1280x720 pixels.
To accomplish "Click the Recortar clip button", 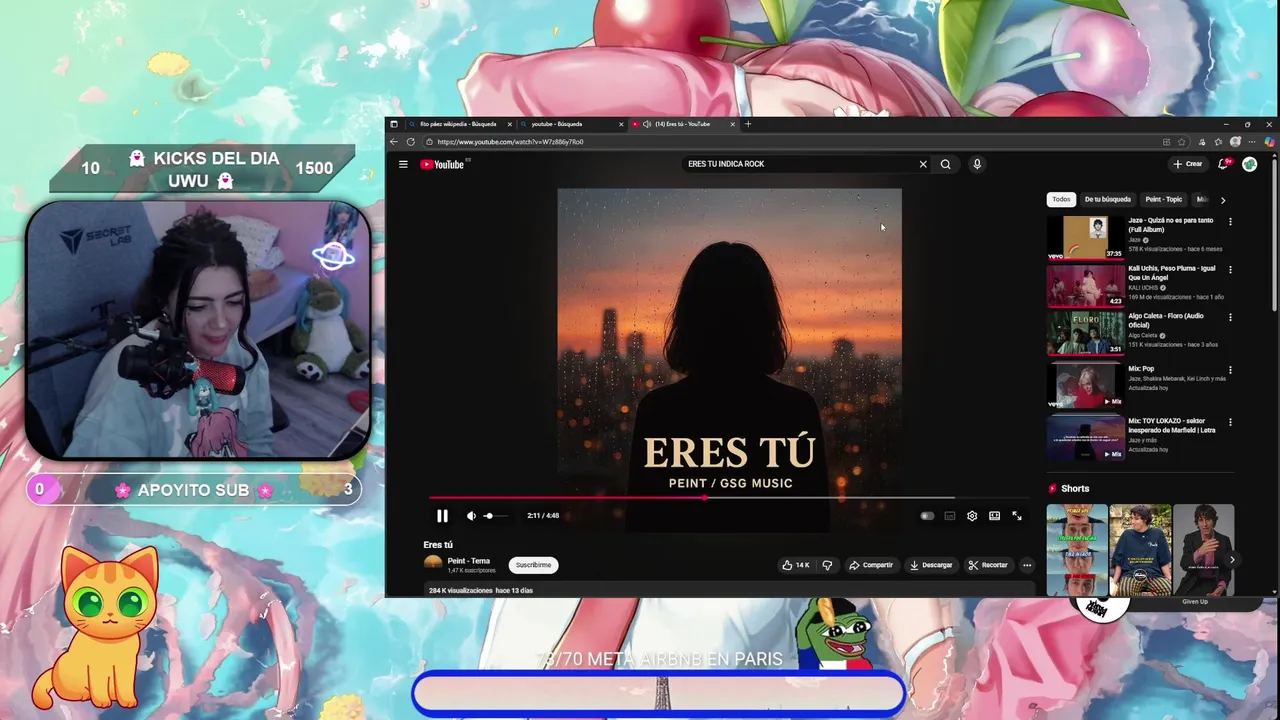I will pyautogui.click(x=988, y=565).
